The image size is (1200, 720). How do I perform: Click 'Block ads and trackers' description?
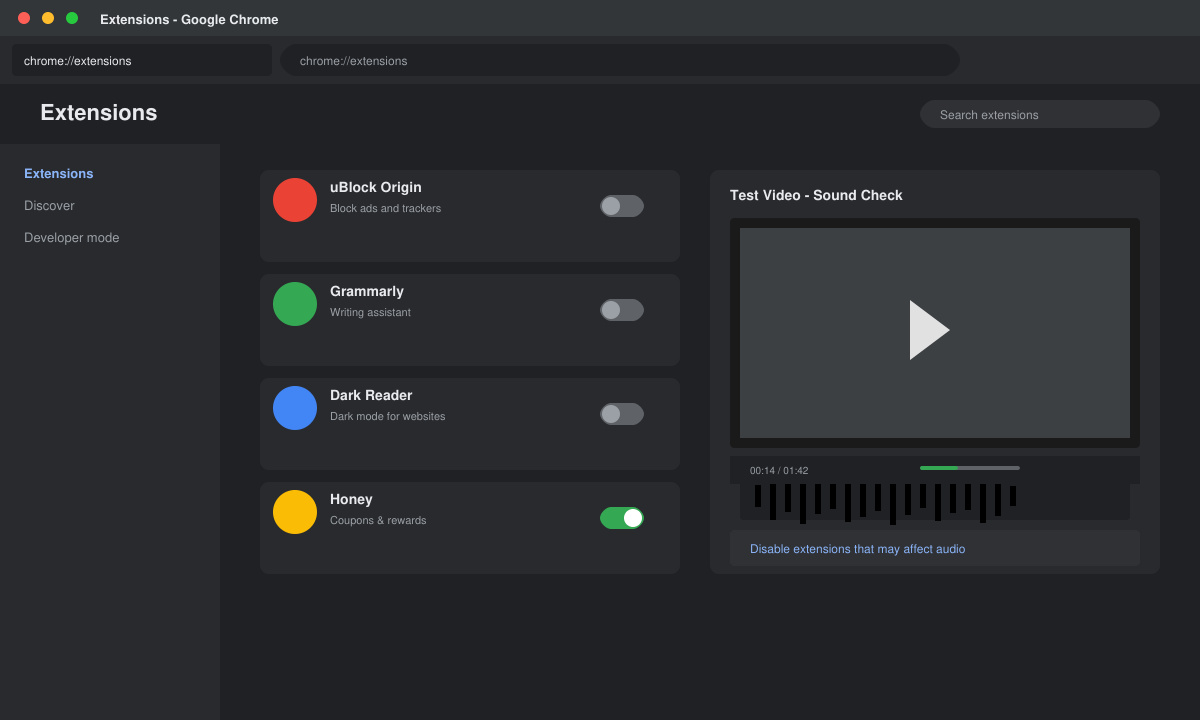[385, 209]
